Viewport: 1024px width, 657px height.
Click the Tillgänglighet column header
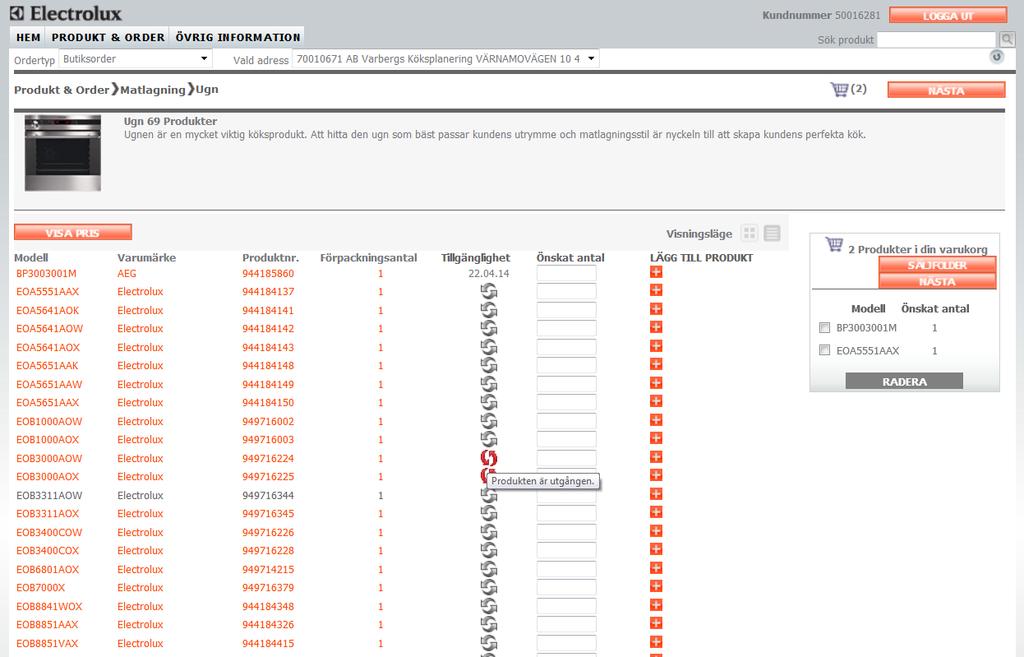[475, 257]
